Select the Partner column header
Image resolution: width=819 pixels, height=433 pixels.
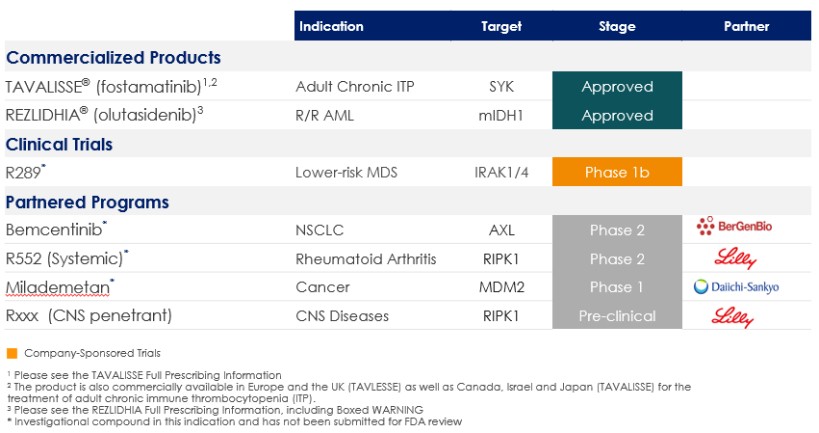pyautogui.click(x=746, y=26)
